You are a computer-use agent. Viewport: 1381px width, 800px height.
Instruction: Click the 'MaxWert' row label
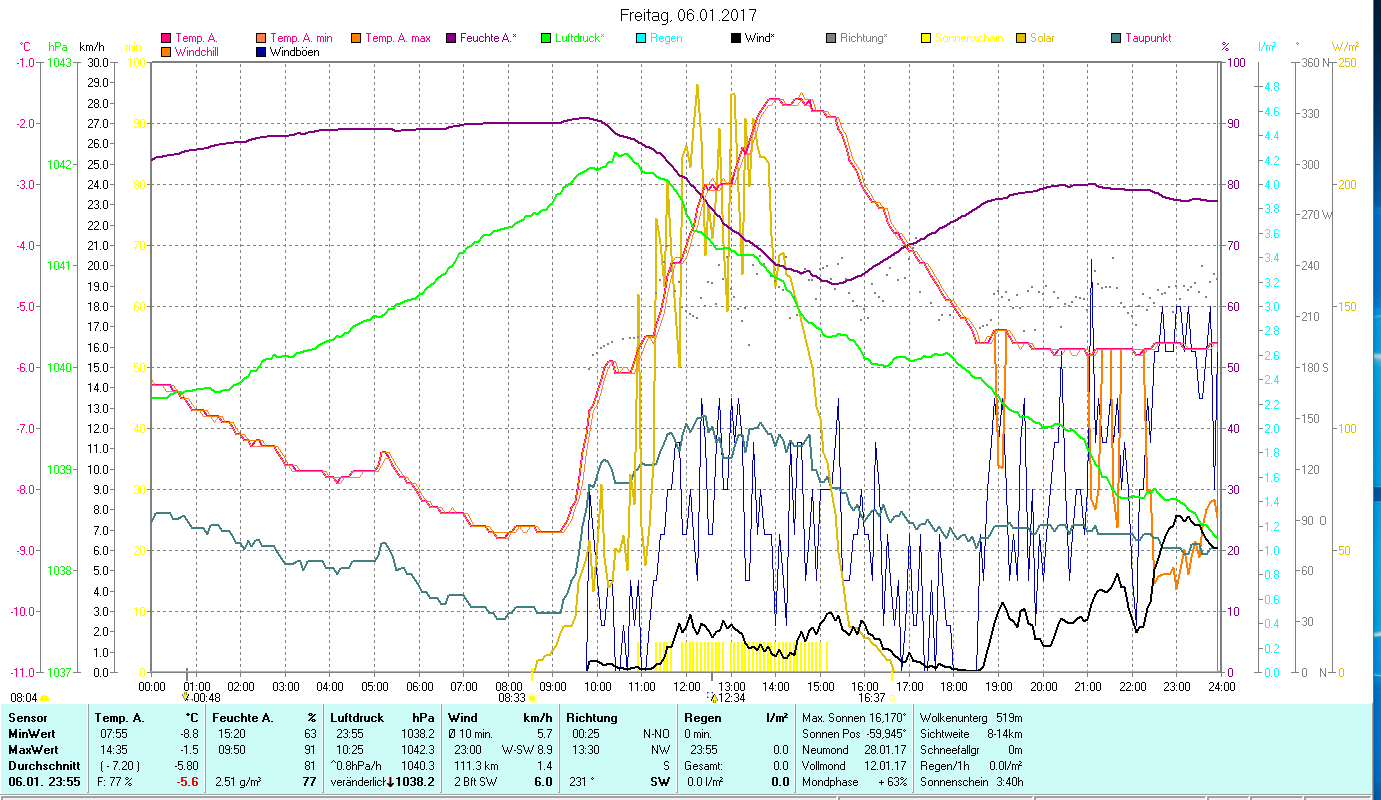pos(34,749)
